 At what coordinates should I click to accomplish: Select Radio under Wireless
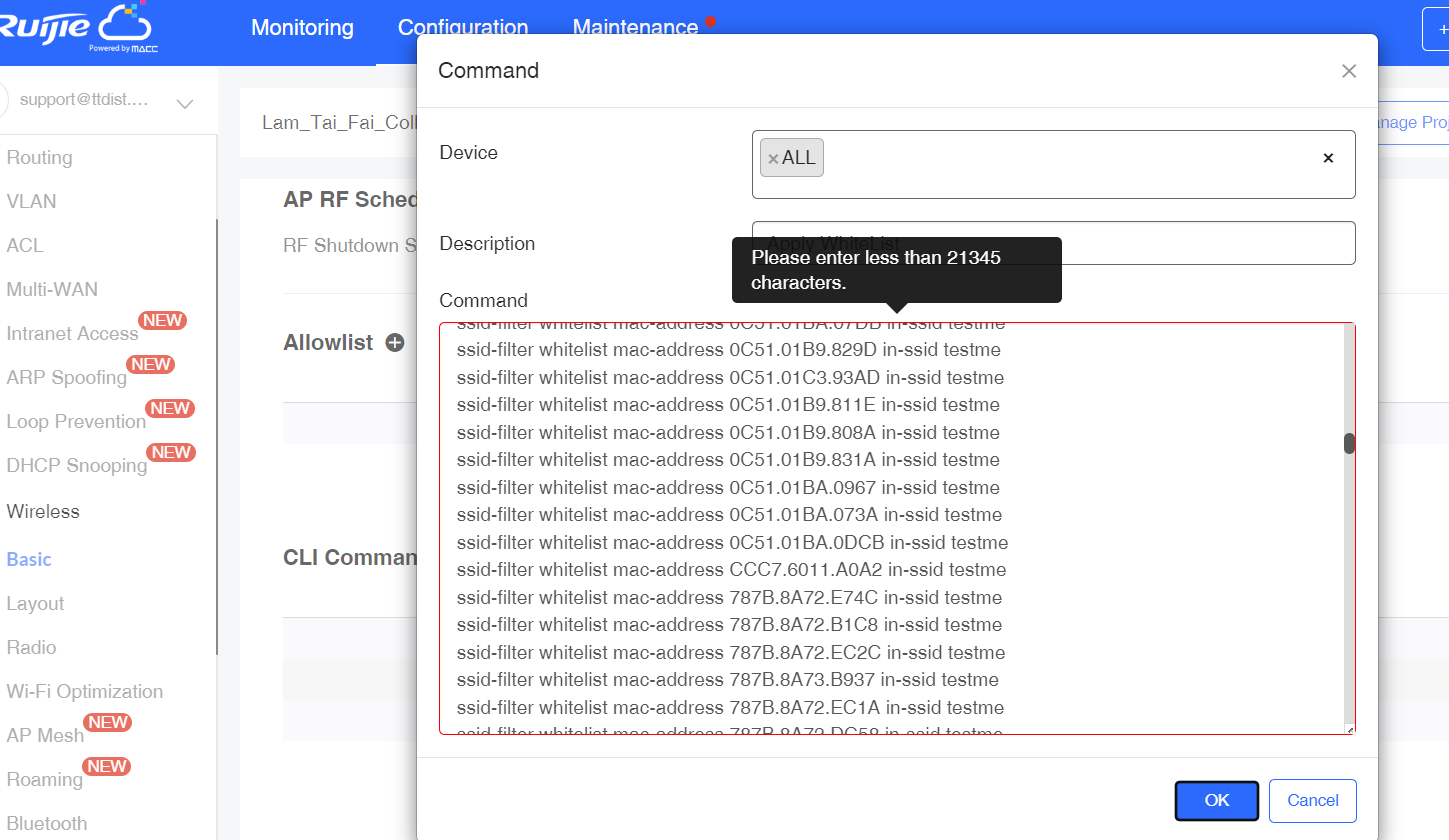(x=31, y=647)
